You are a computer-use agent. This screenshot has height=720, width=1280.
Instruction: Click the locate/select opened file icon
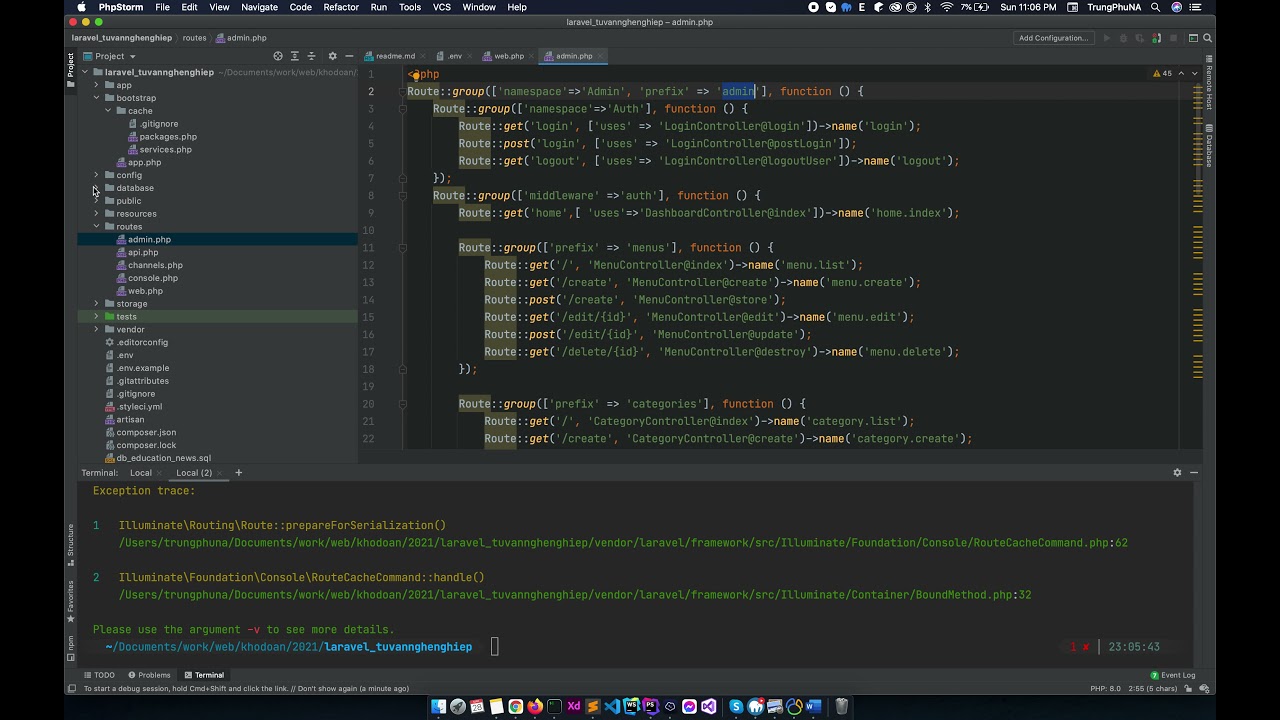click(278, 56)
